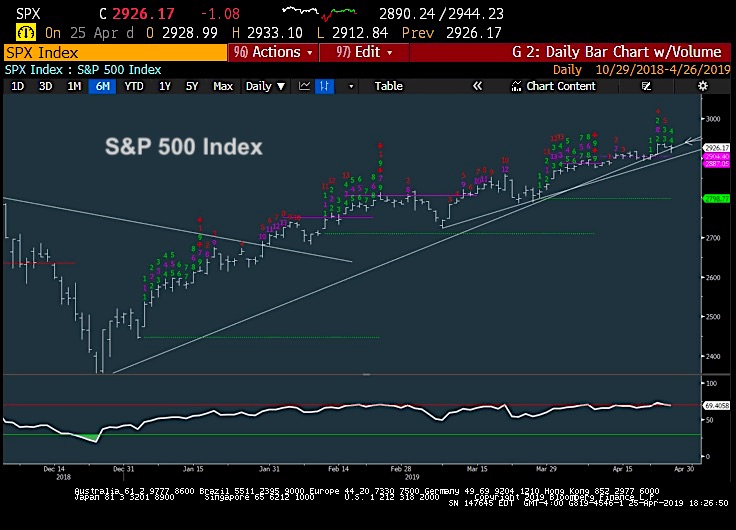Click the high value 2933.10
Viewport: 736px width, 530px height.
(x=275, y=33)
